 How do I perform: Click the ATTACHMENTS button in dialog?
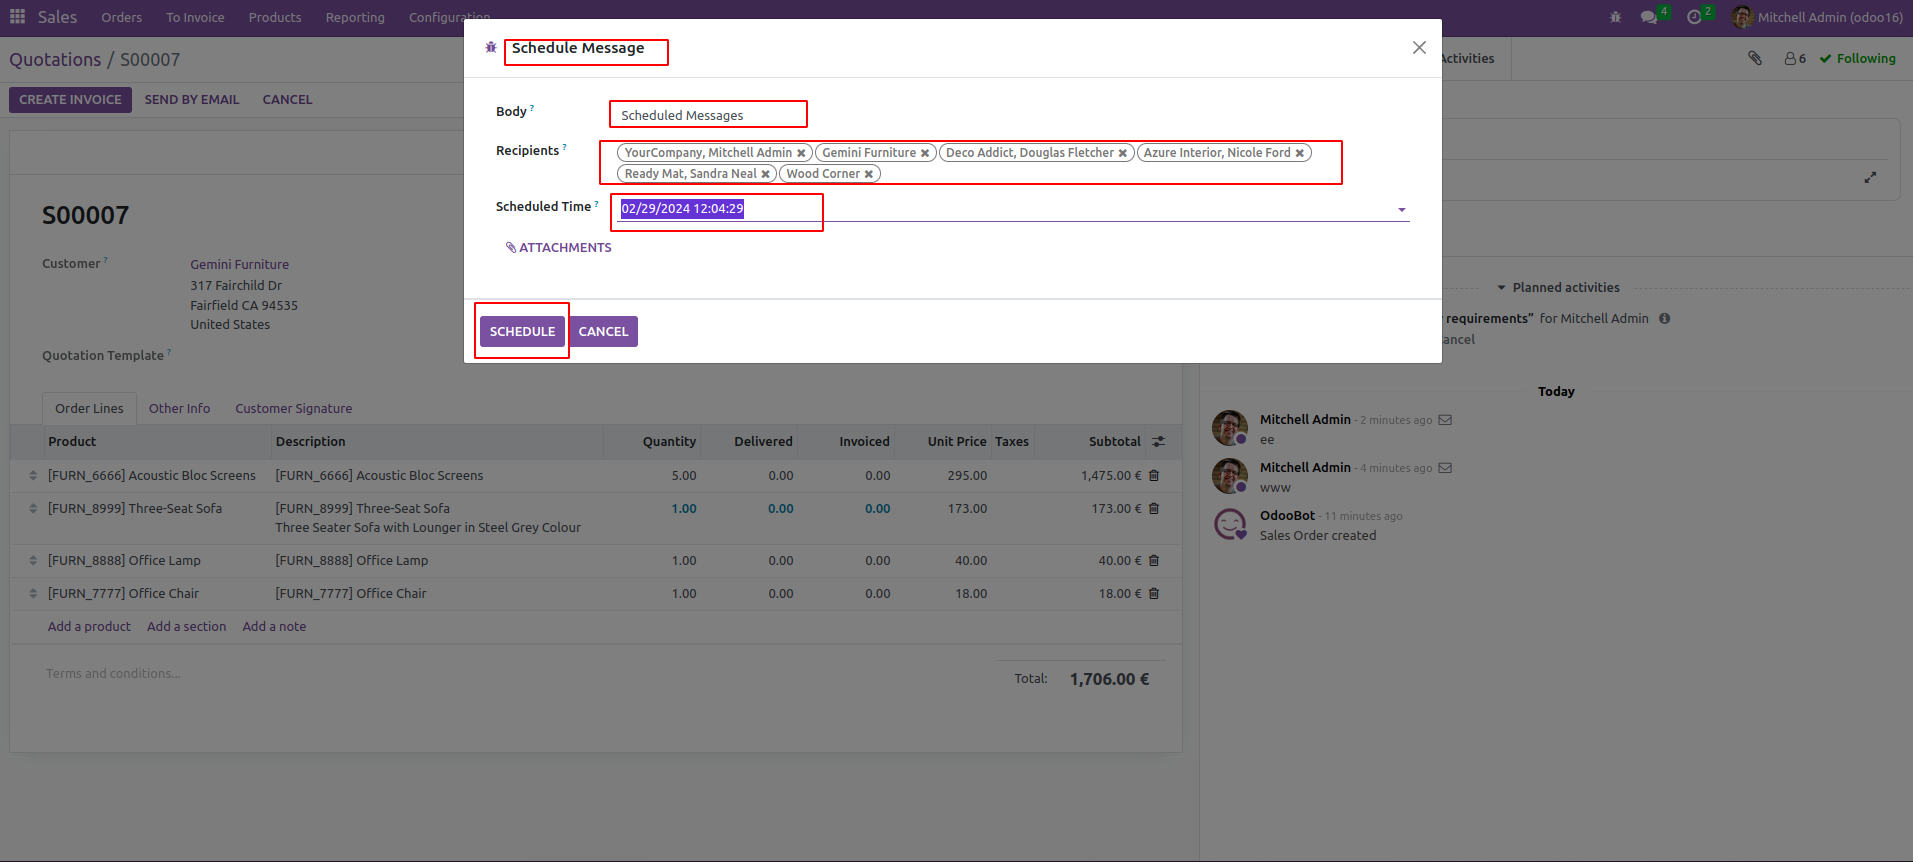pos(559,248)
